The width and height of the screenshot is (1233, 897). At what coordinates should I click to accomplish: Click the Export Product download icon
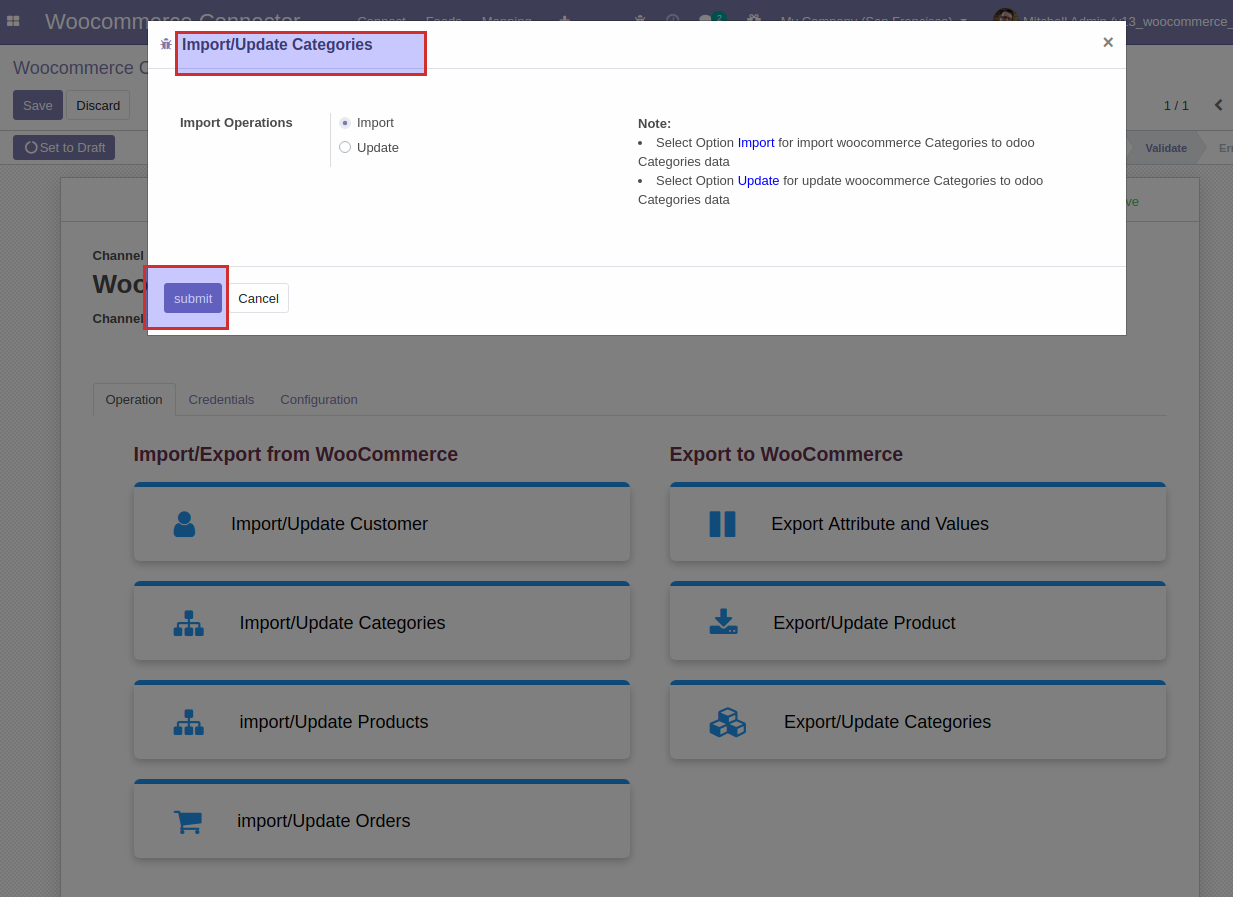point(723,622)
